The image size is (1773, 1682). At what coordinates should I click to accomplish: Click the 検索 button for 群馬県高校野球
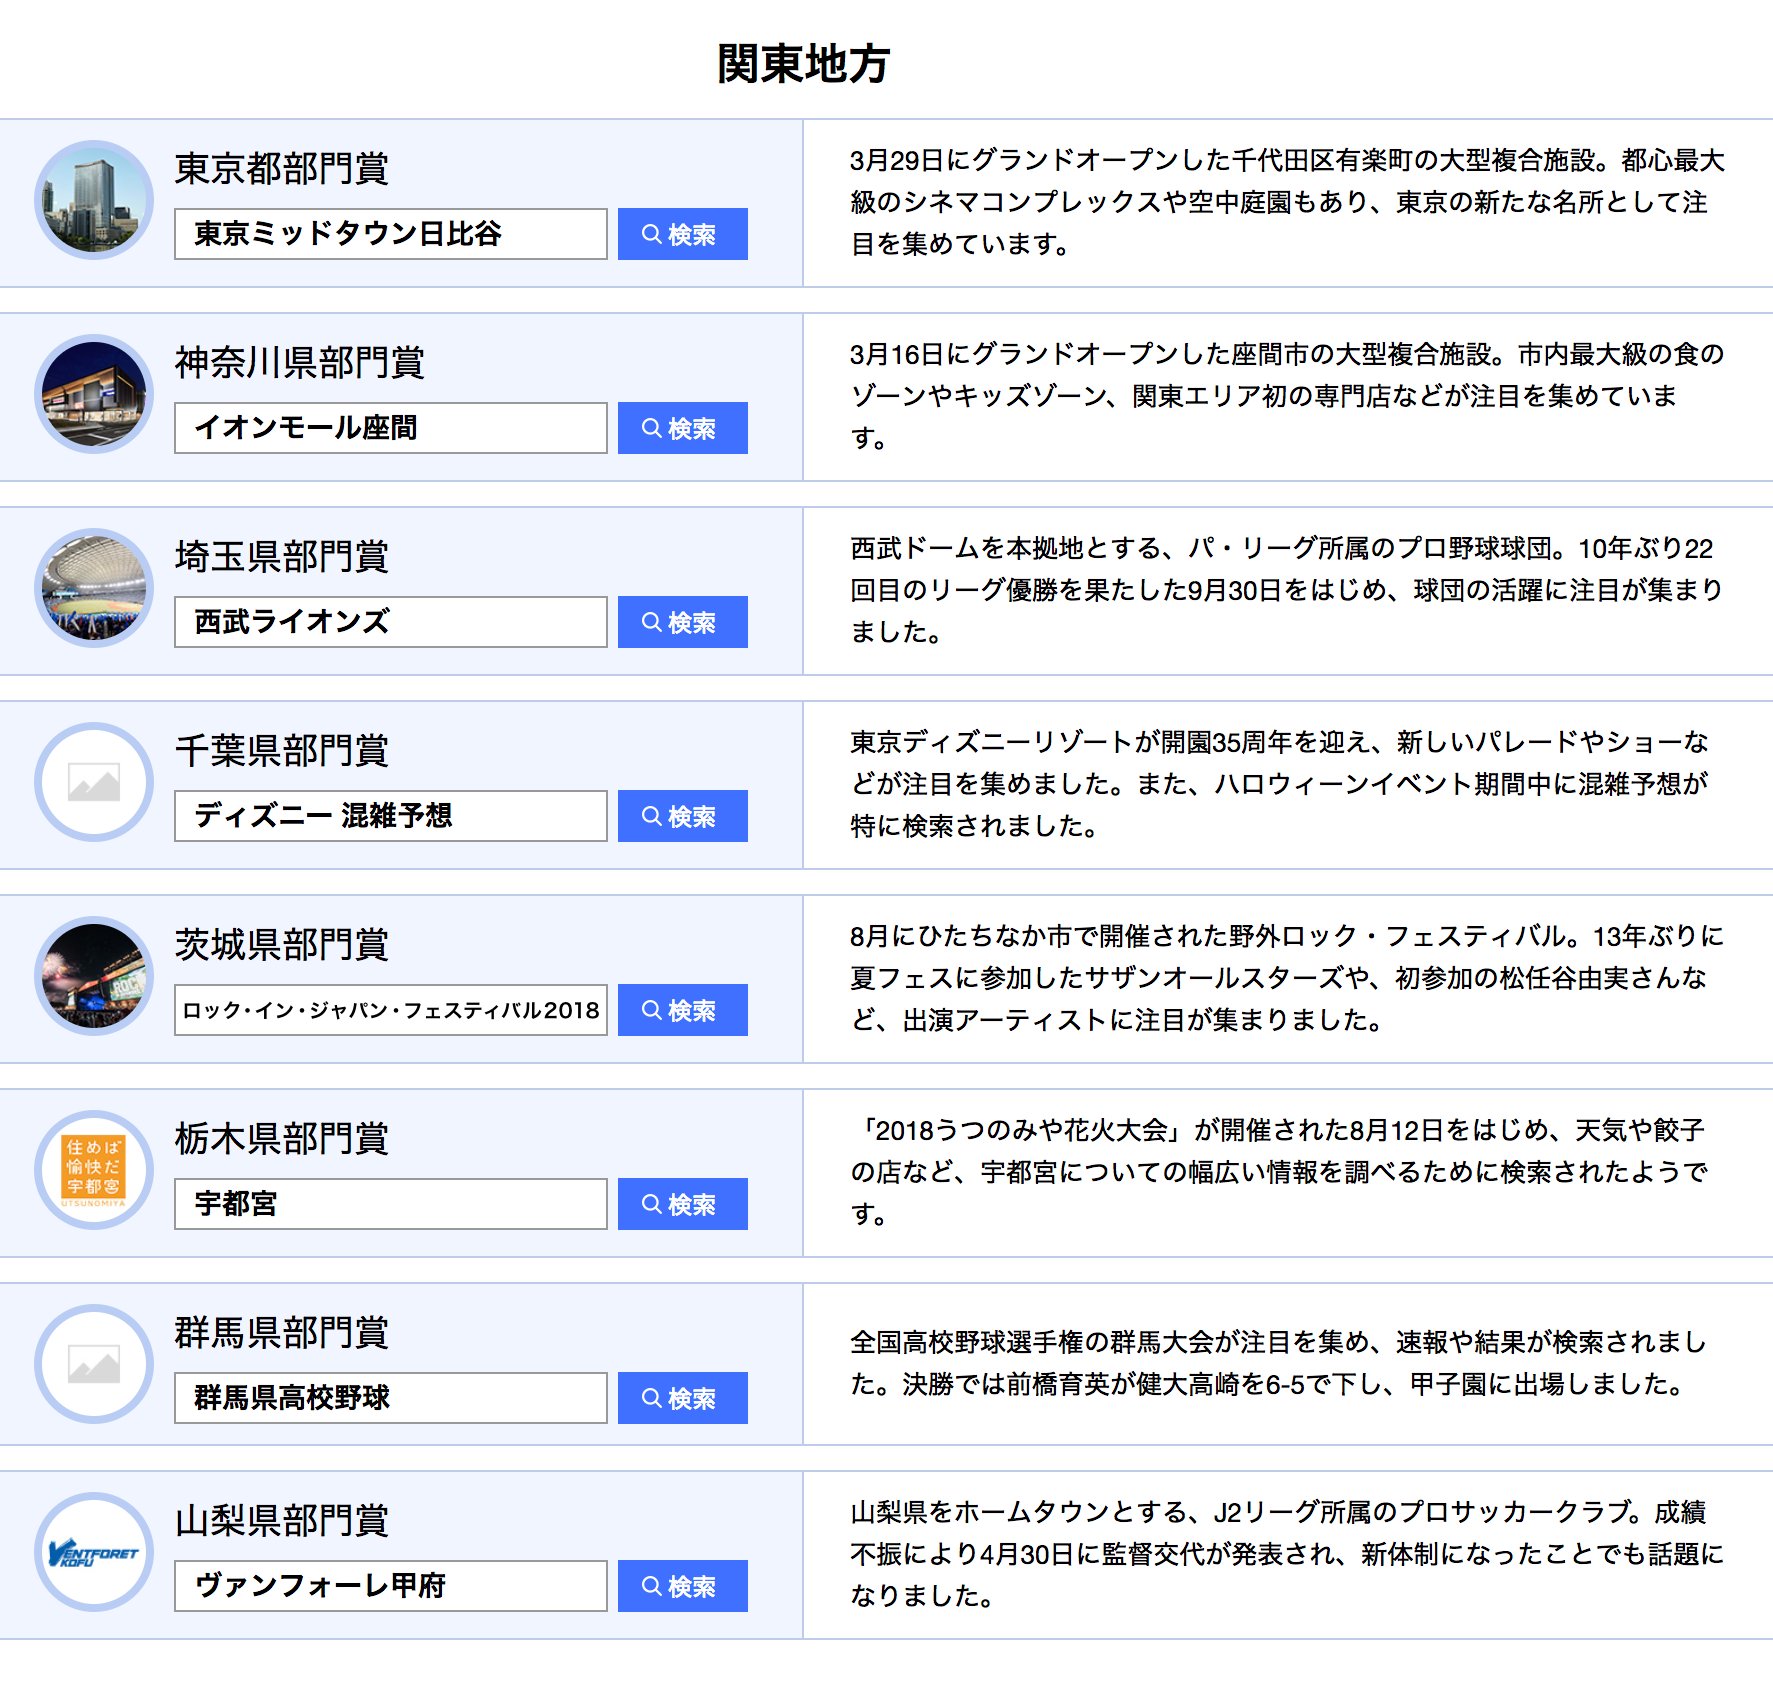click(682, 1398)
